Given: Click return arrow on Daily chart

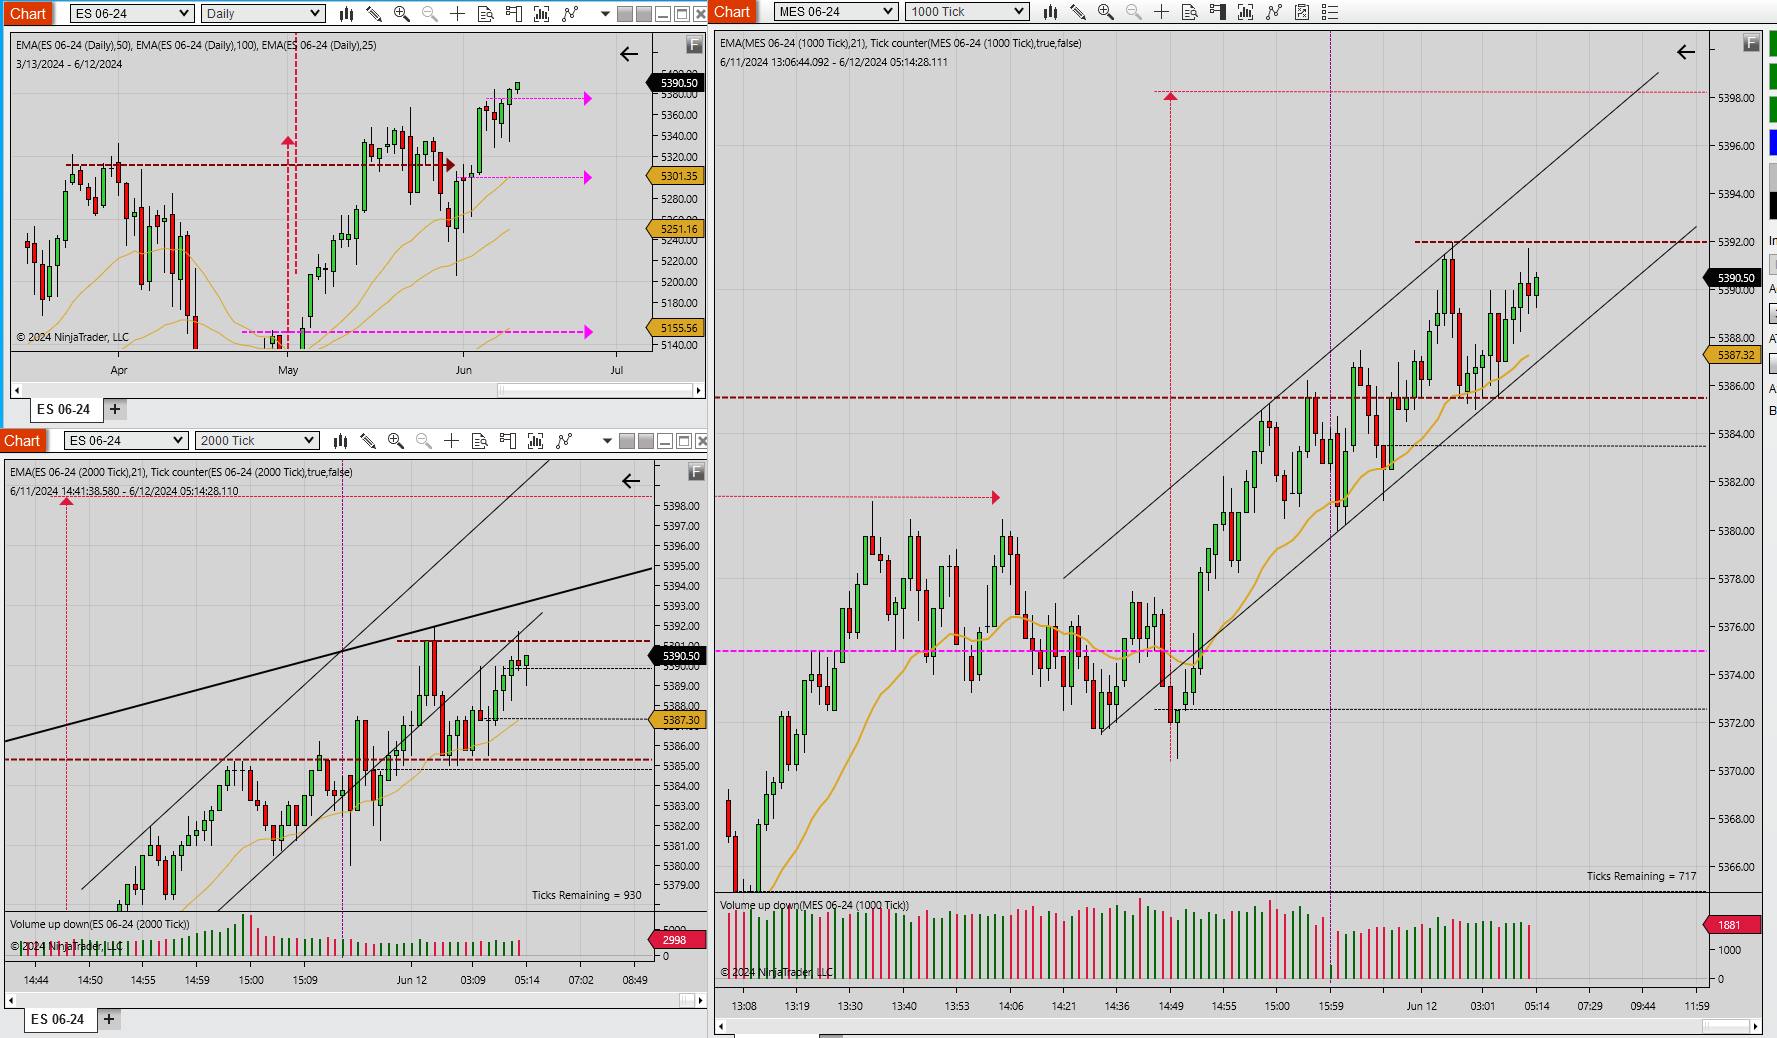Looking at the screenshot, I should [629, 54].
